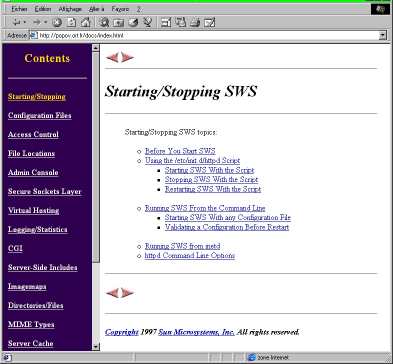Click the Stop loading toolbar icon

57,22
